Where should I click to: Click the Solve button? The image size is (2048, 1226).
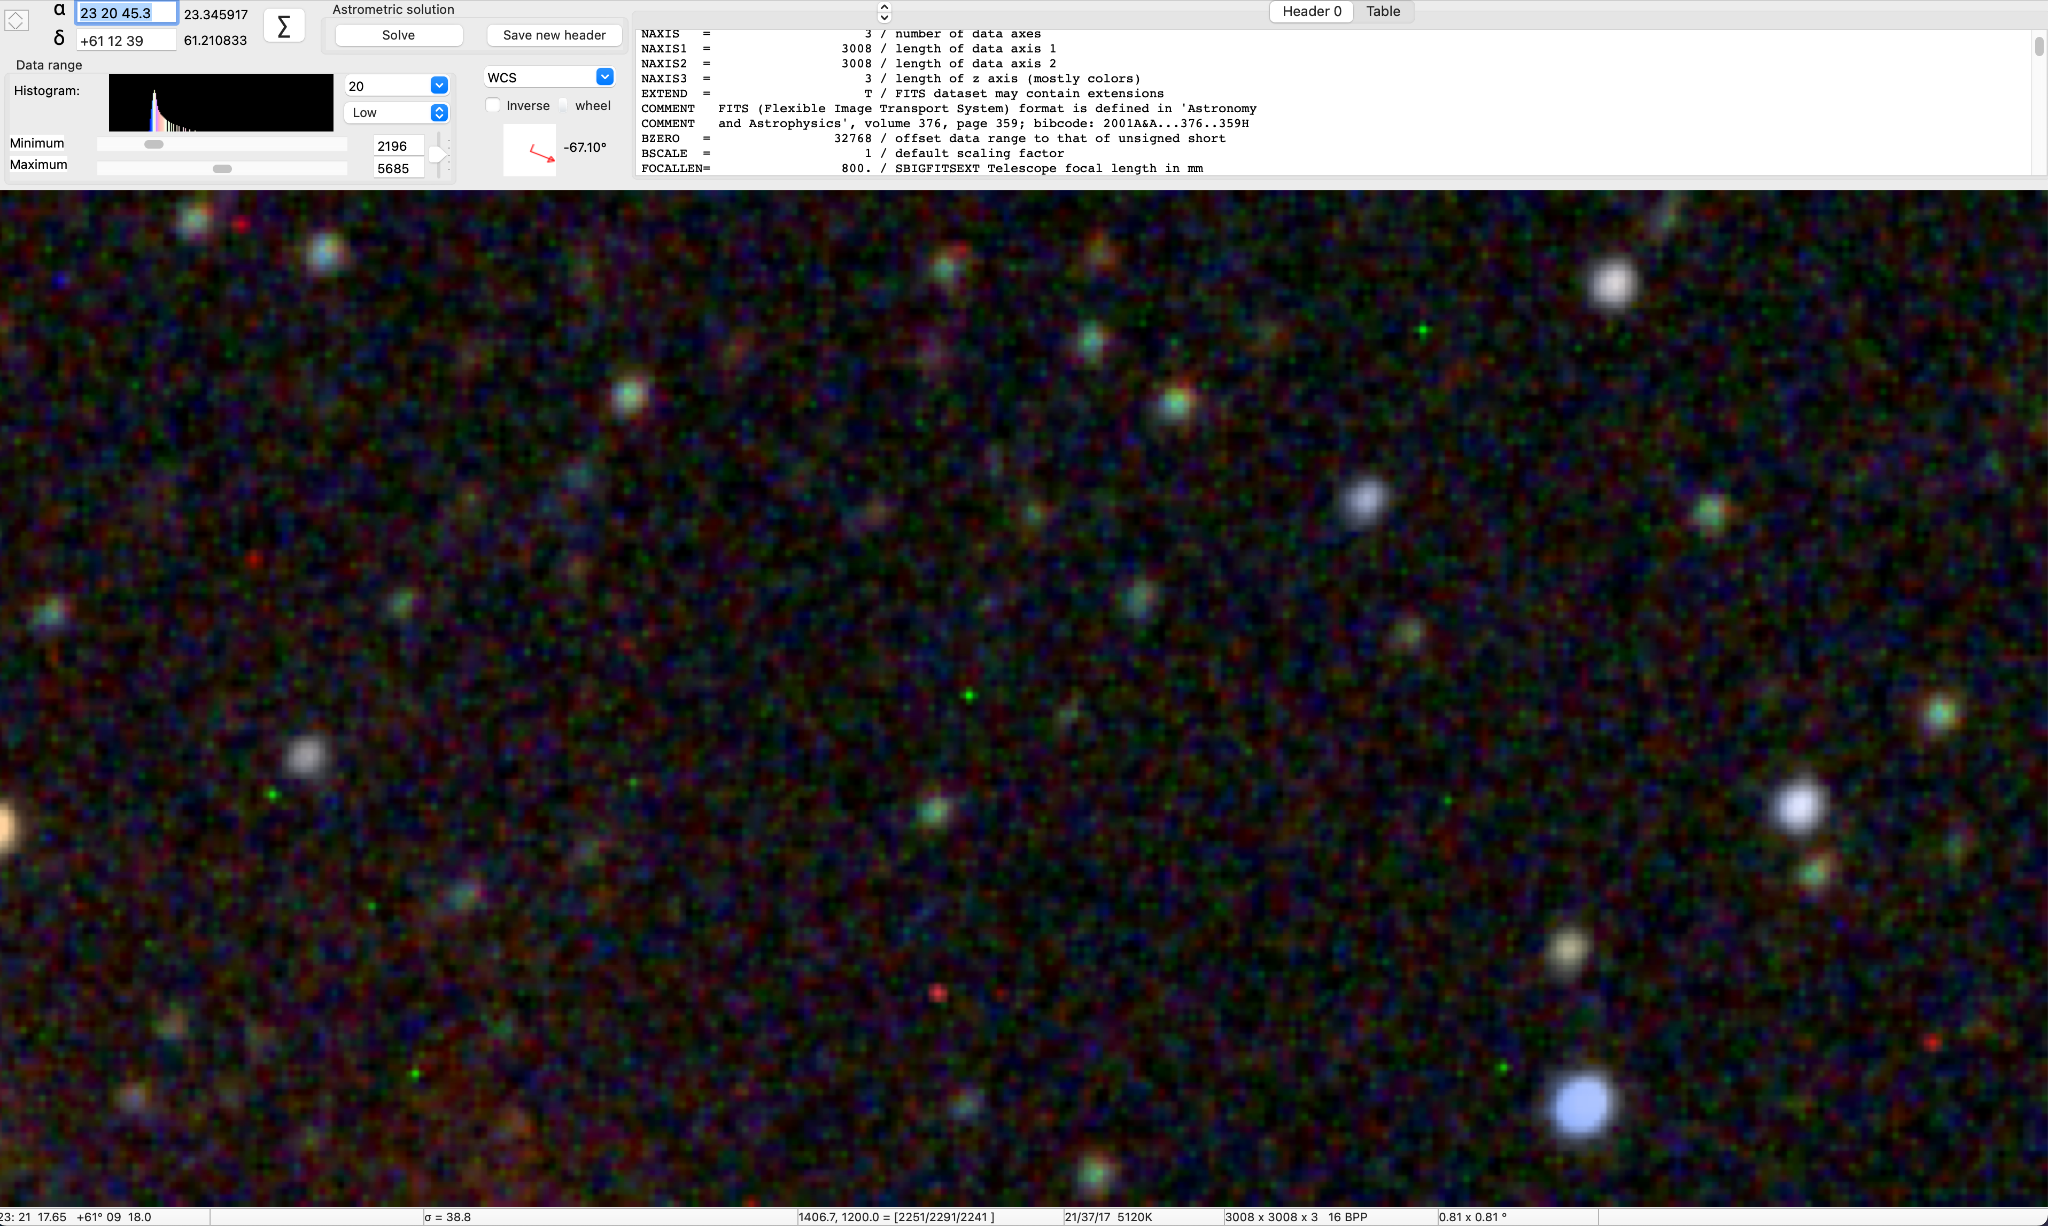pyautogui.click(x=398, y=35)
